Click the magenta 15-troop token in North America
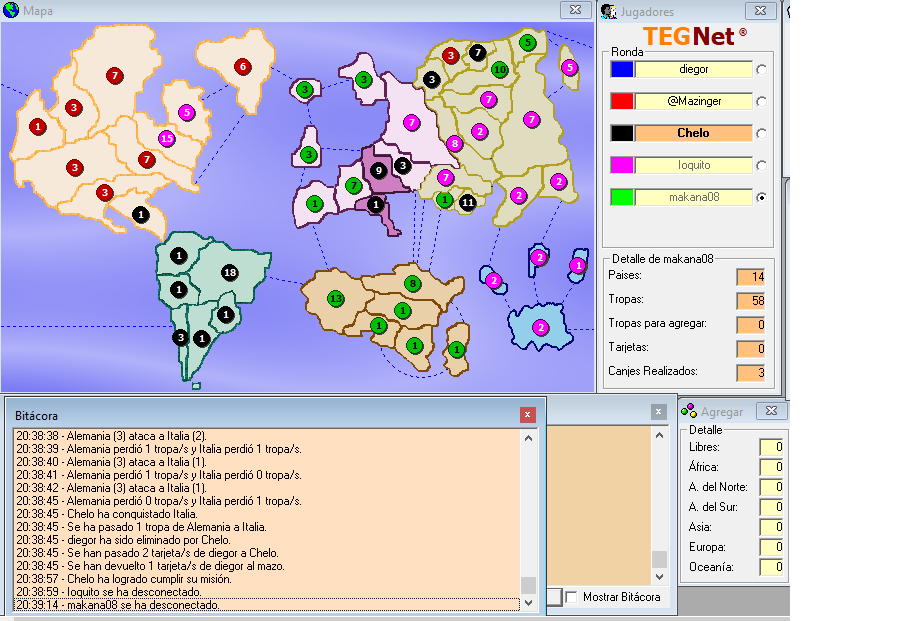Screen dimensions: 899x621 [167, 139]
